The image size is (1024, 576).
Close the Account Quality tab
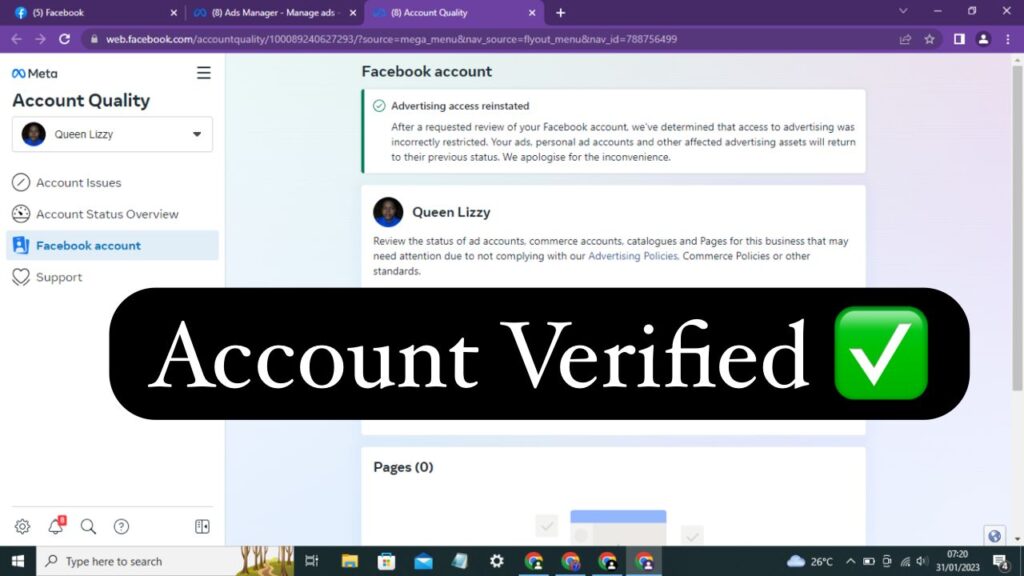tap(532, 12)
